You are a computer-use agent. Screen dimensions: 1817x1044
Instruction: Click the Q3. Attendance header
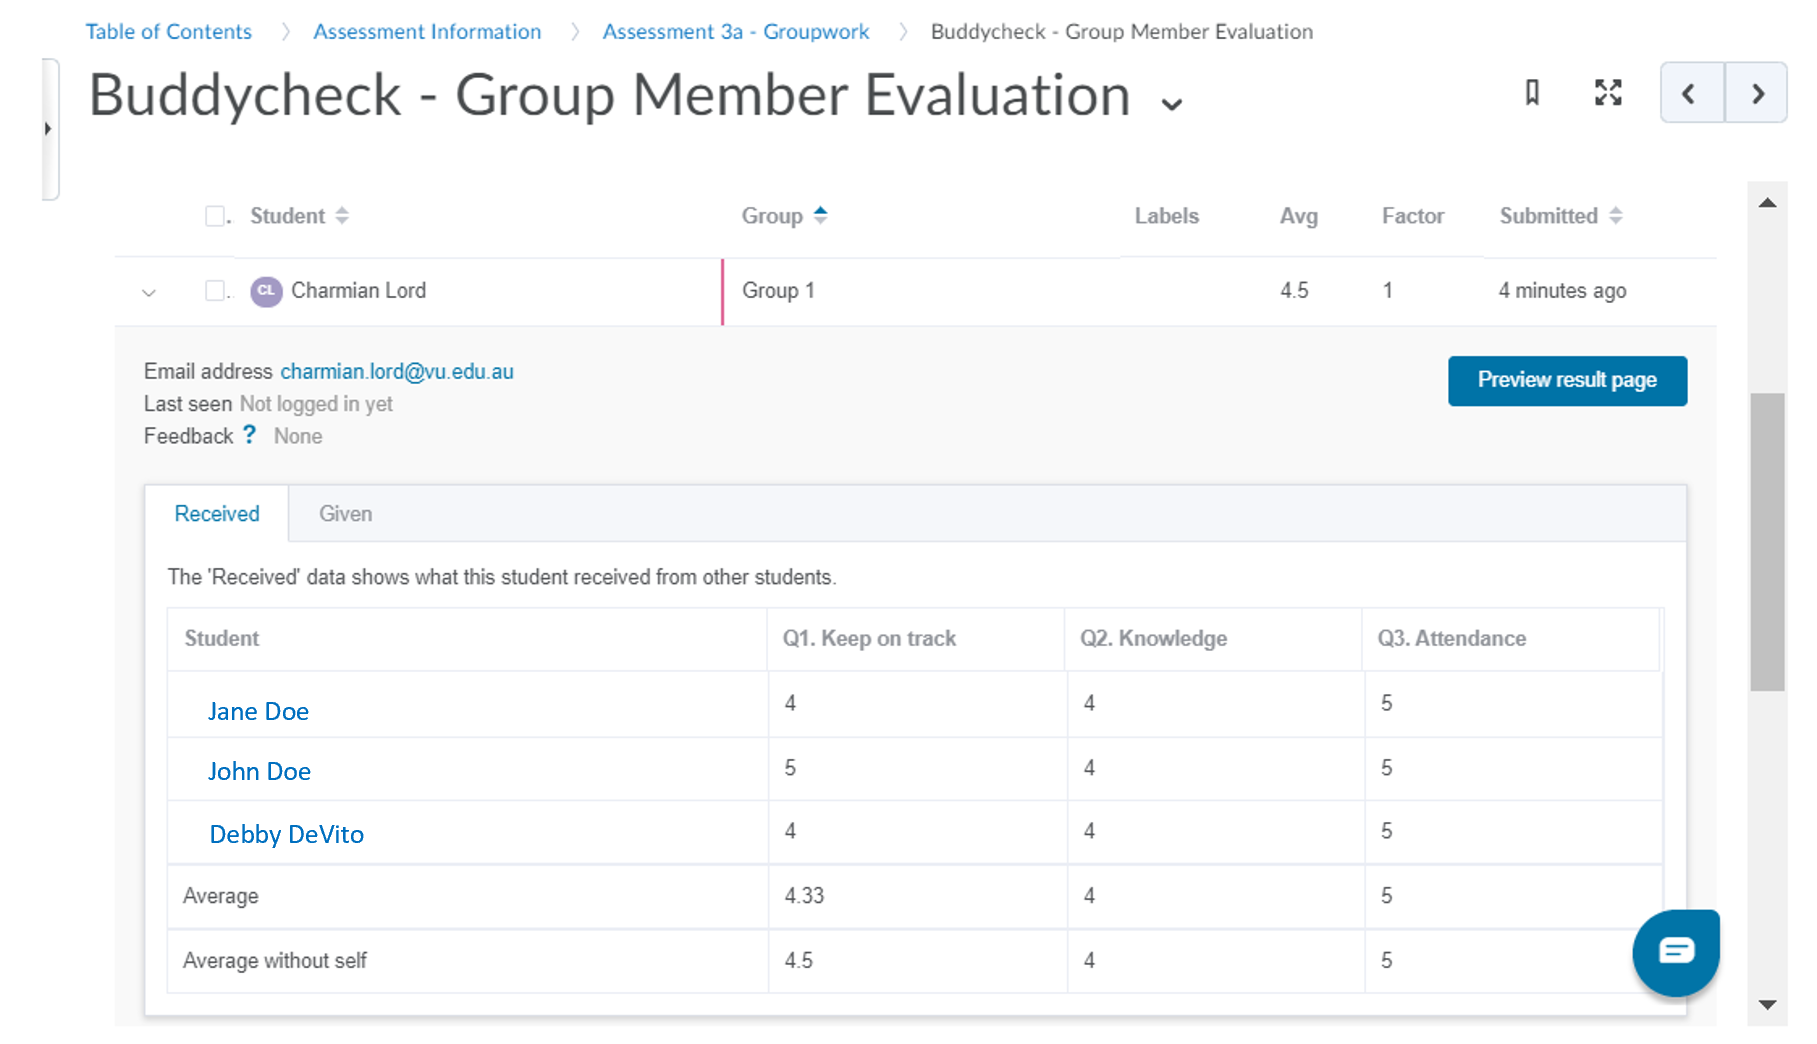1452,639
